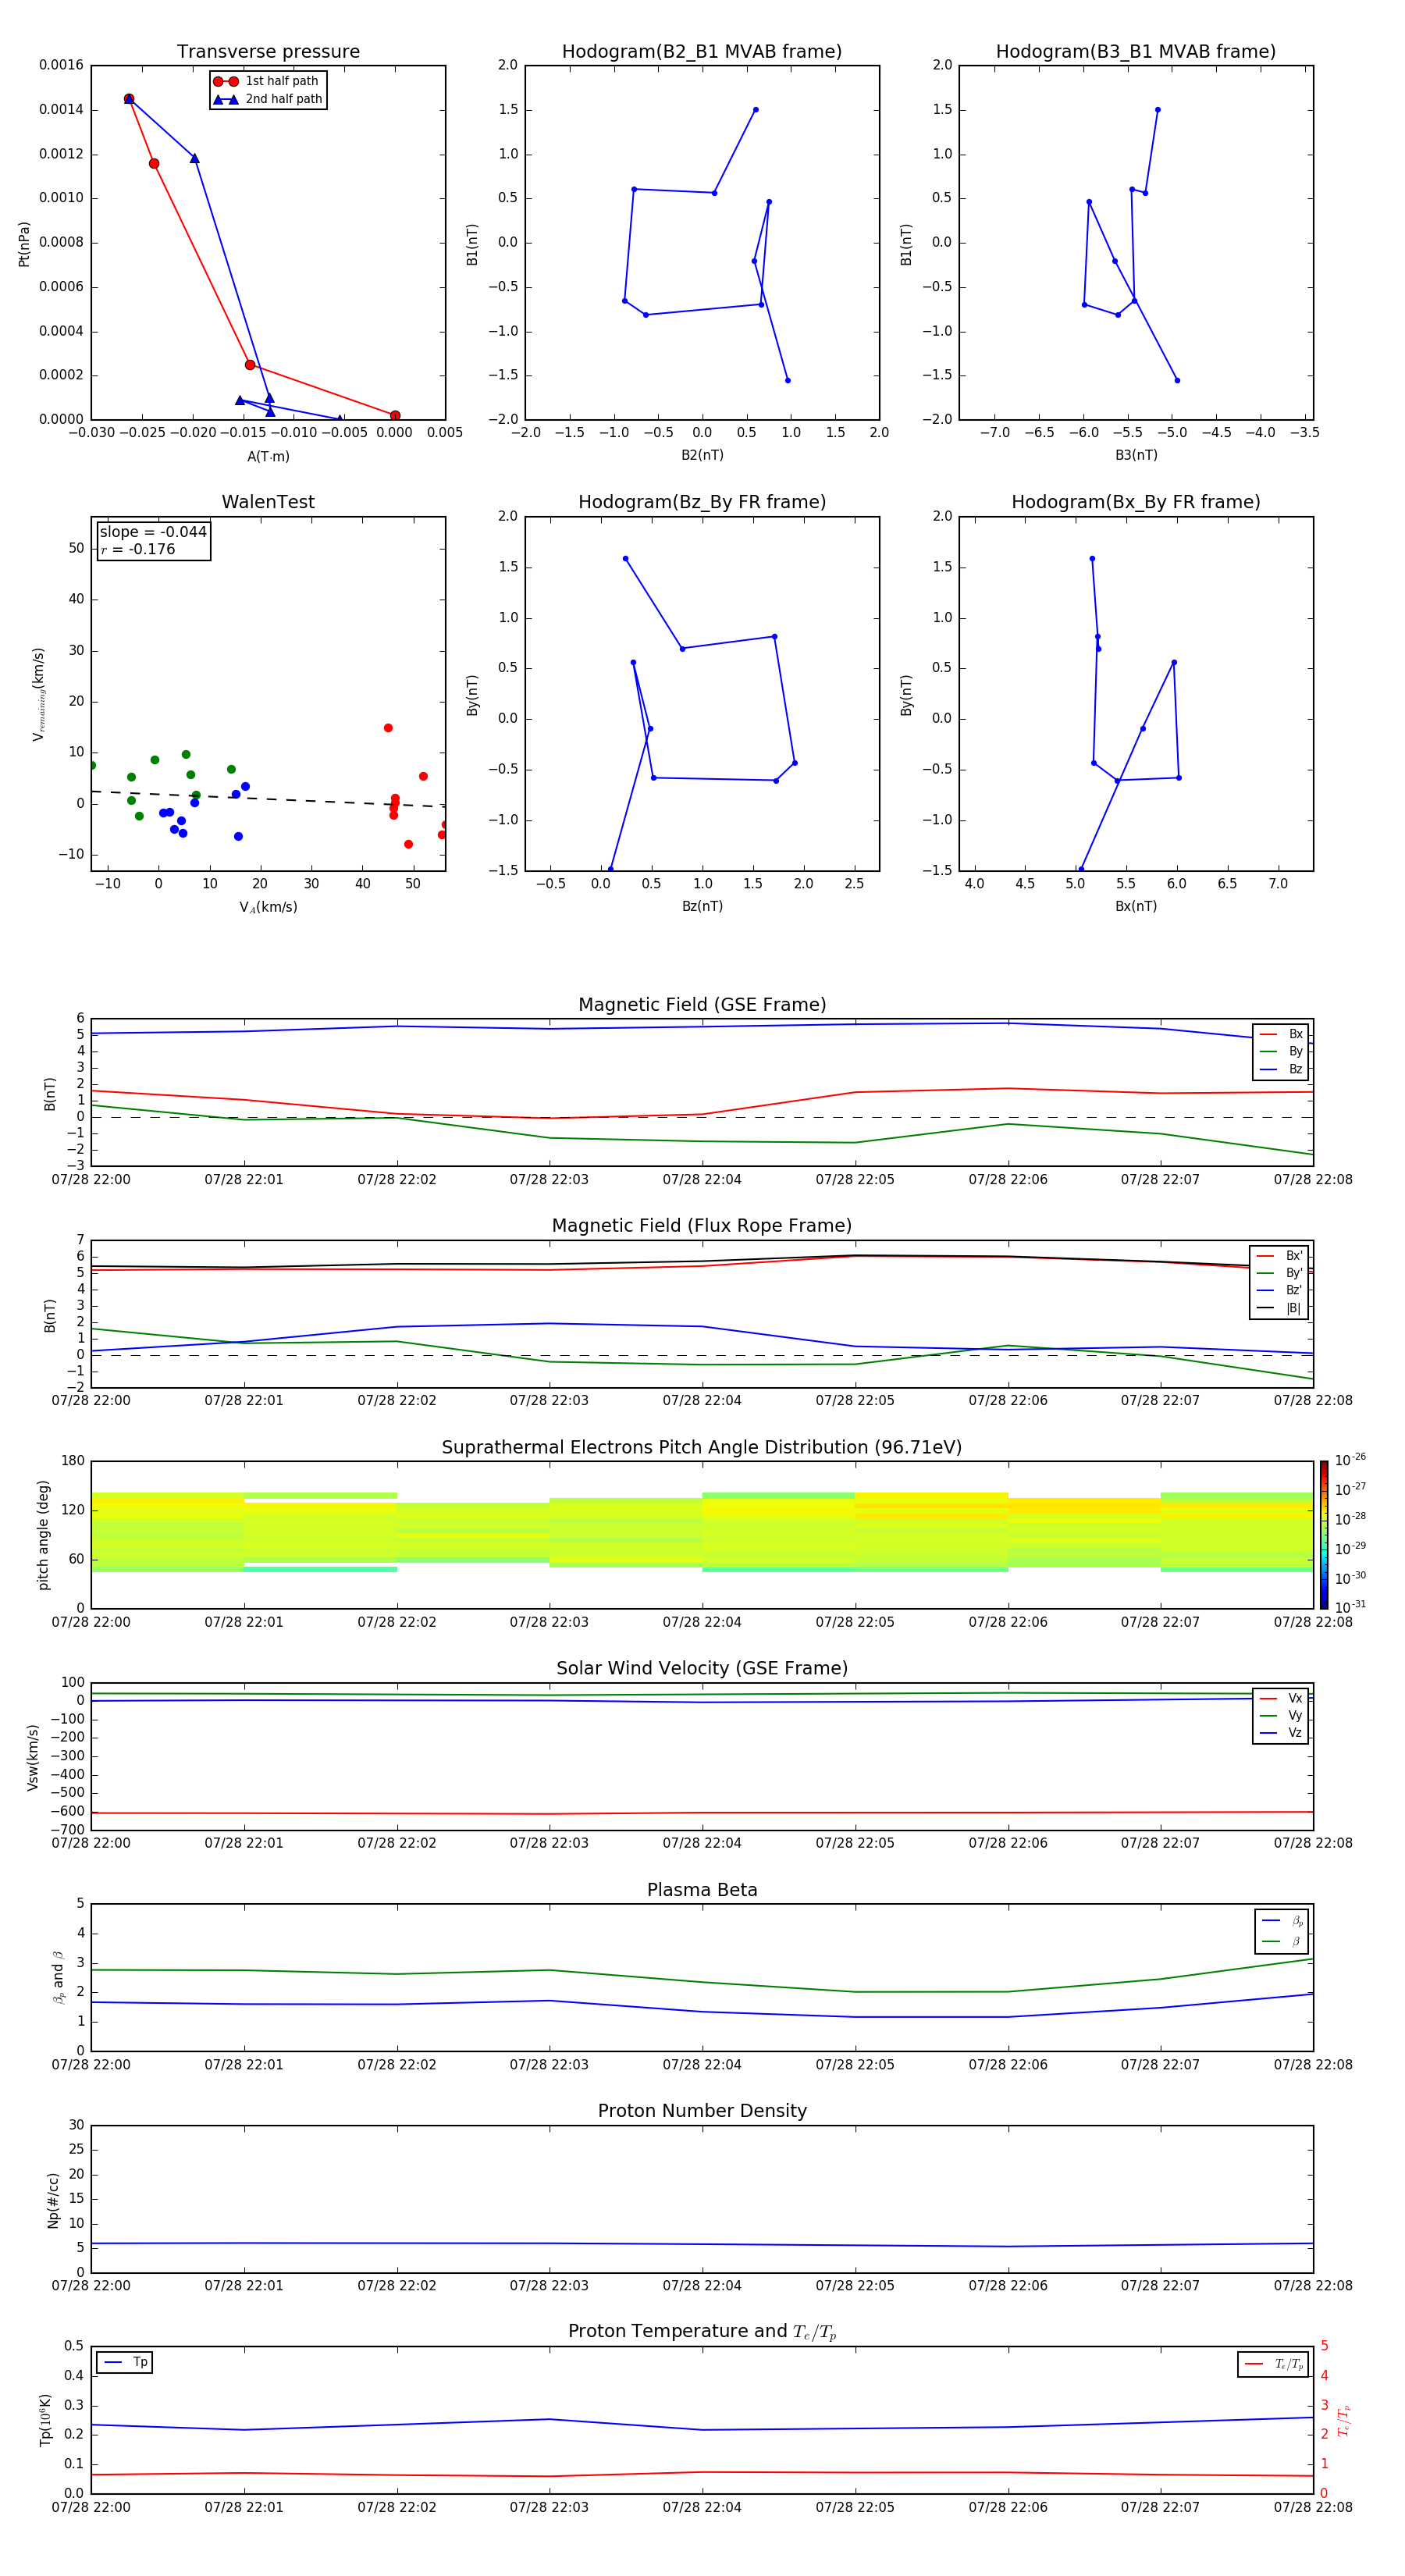Select the Bx entry in GSE field legend

(1281, 1034)
